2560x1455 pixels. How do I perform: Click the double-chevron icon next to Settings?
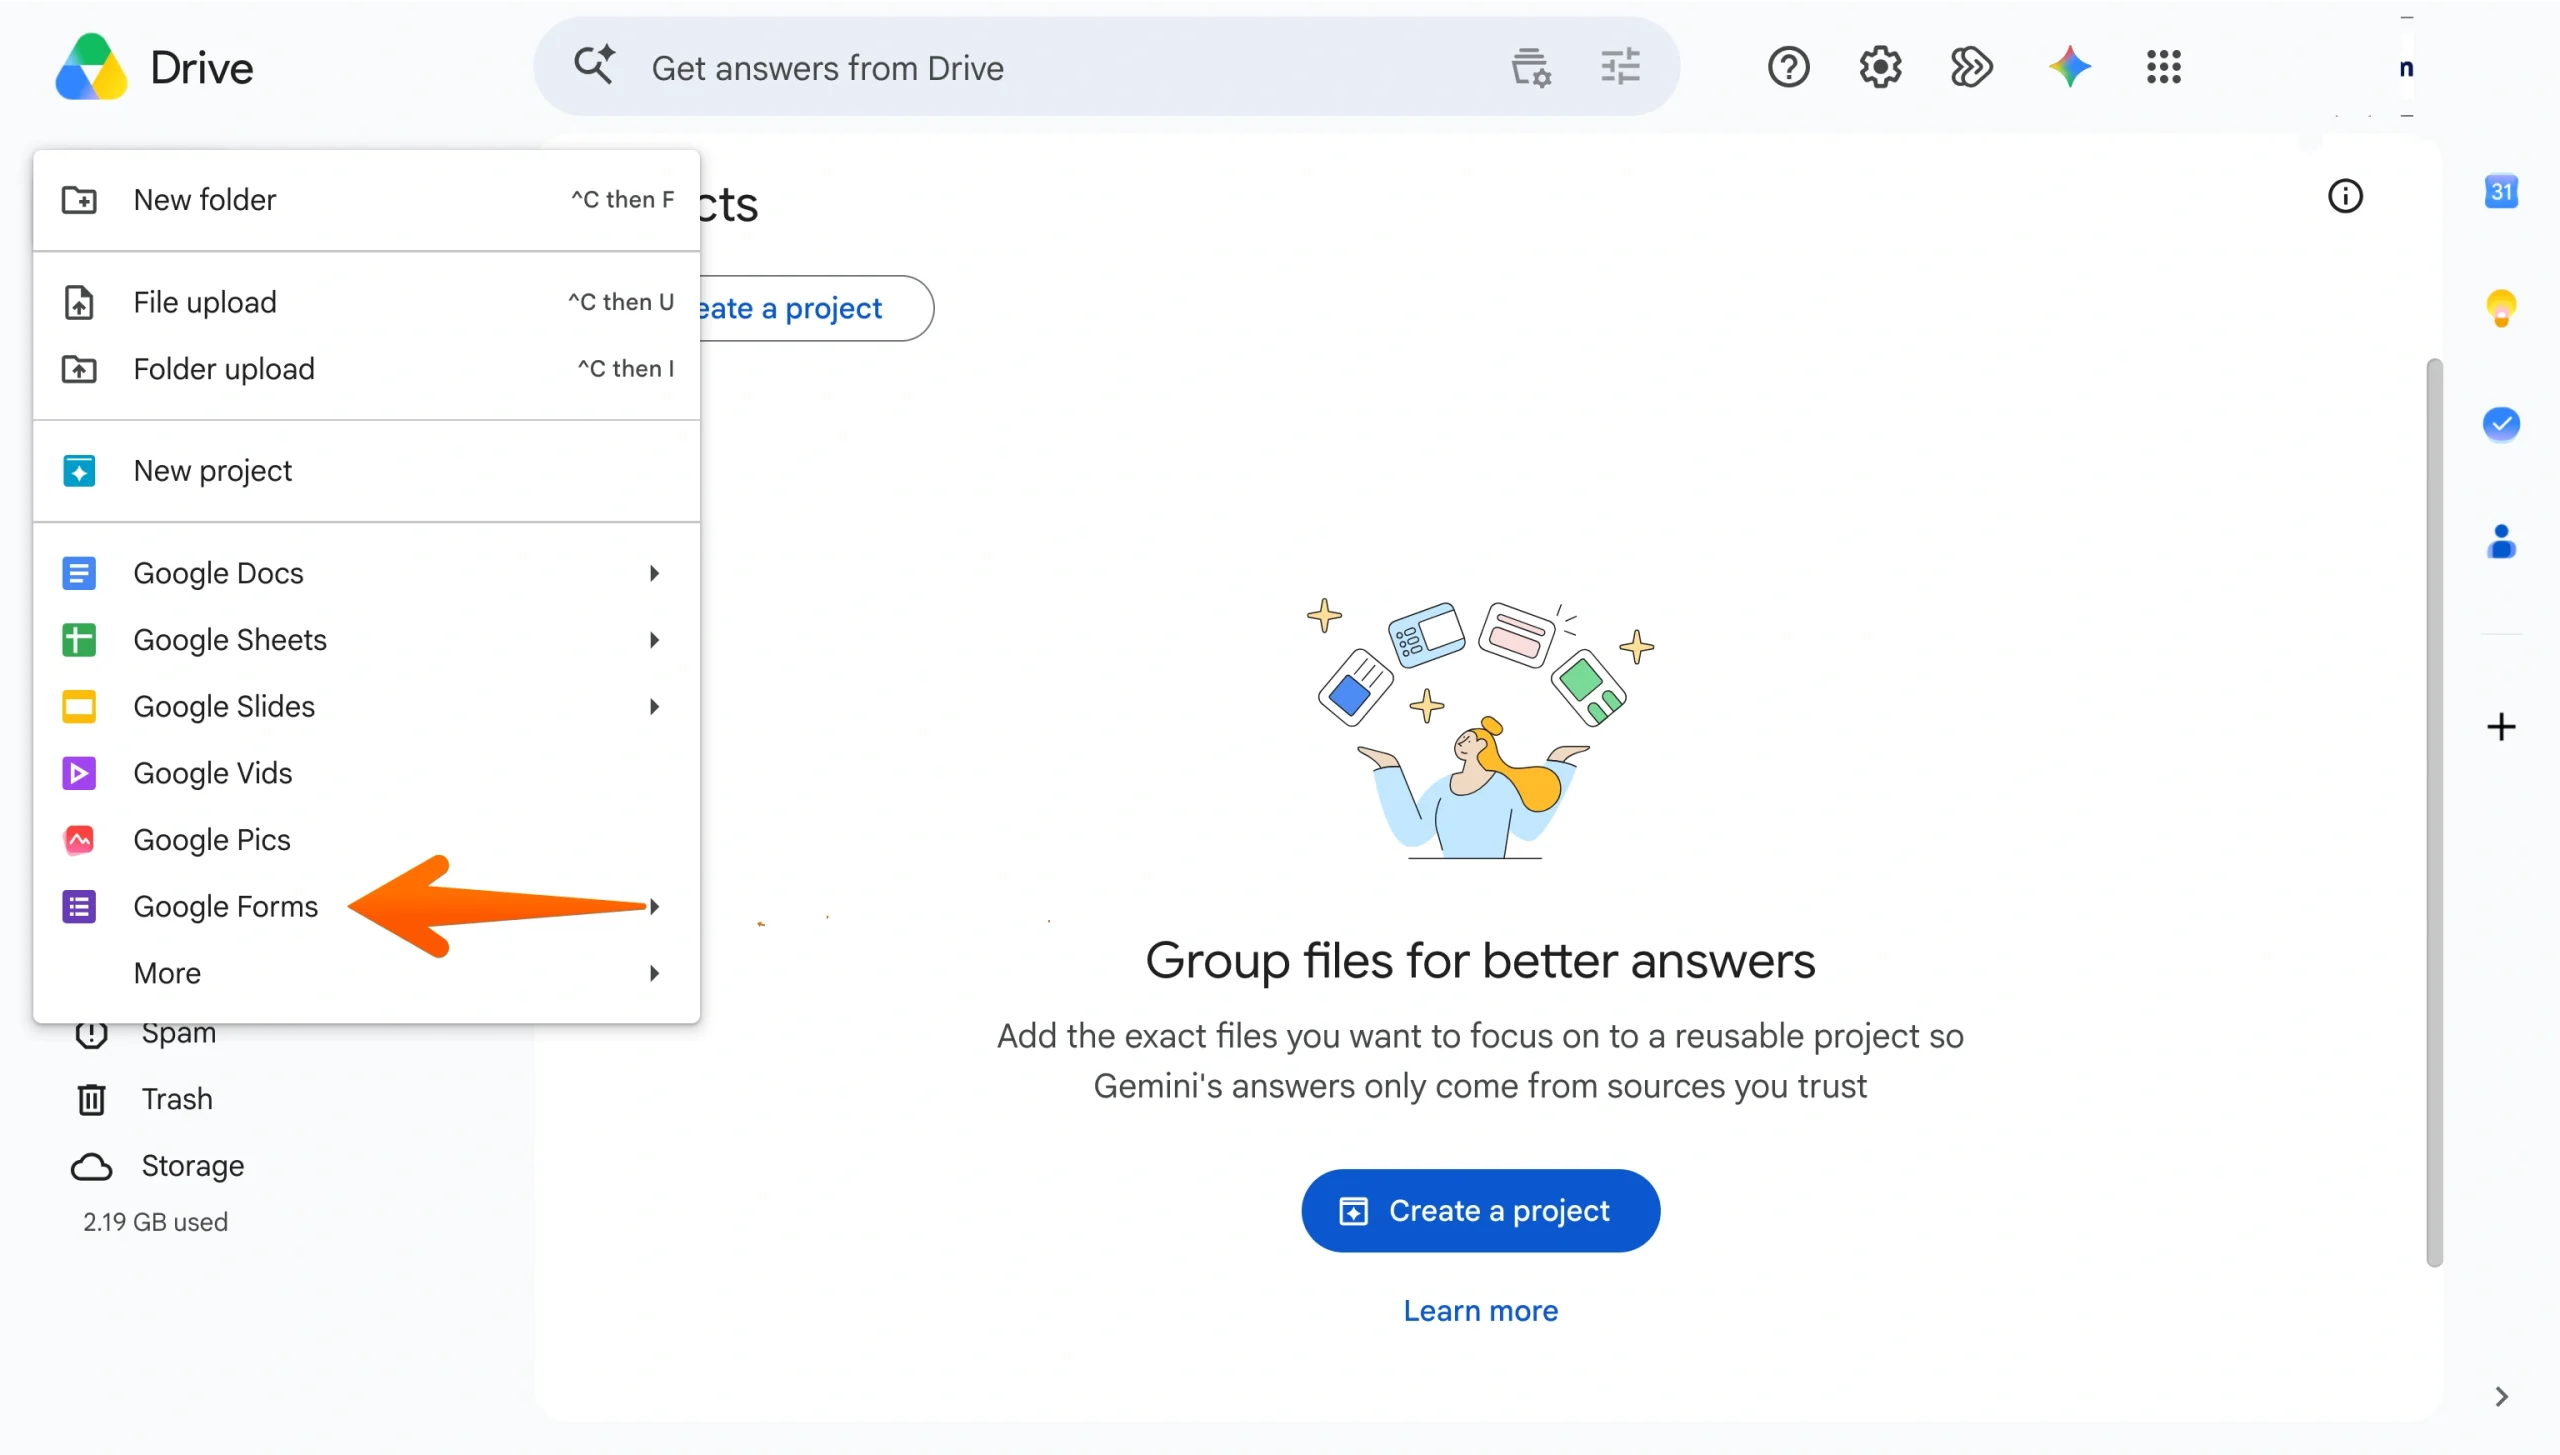1971,67
